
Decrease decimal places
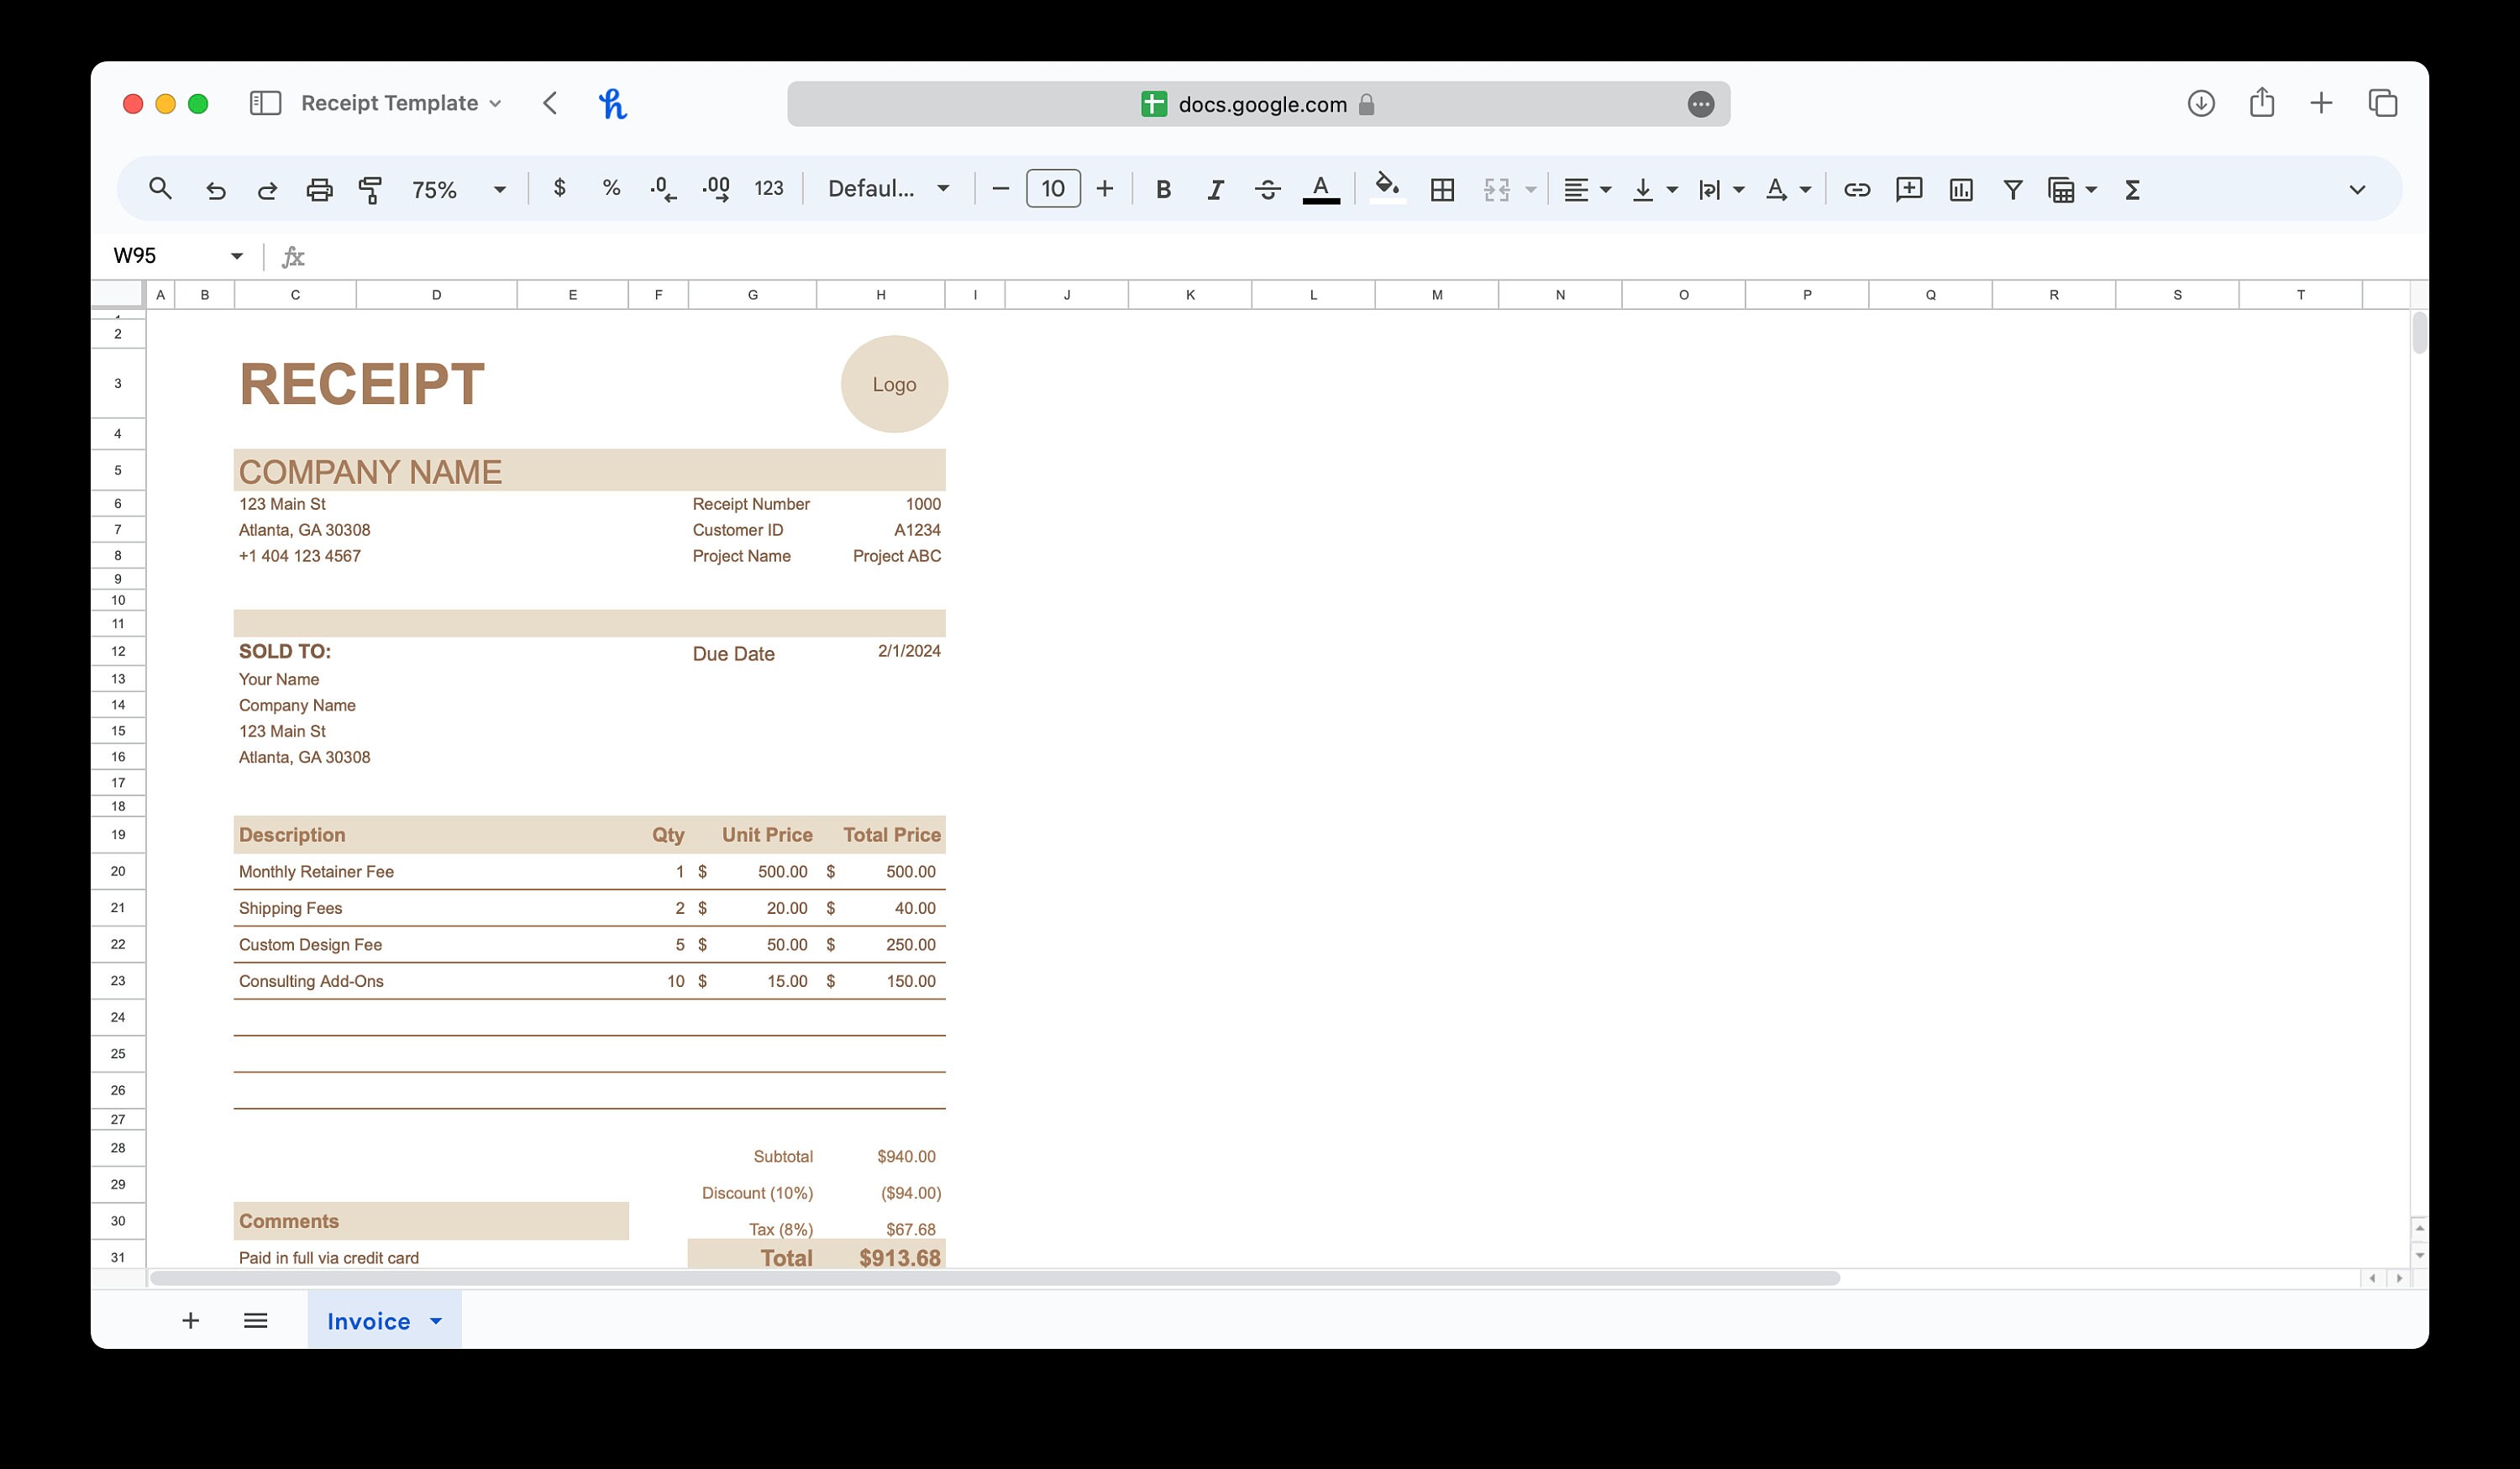coord(661,189)
